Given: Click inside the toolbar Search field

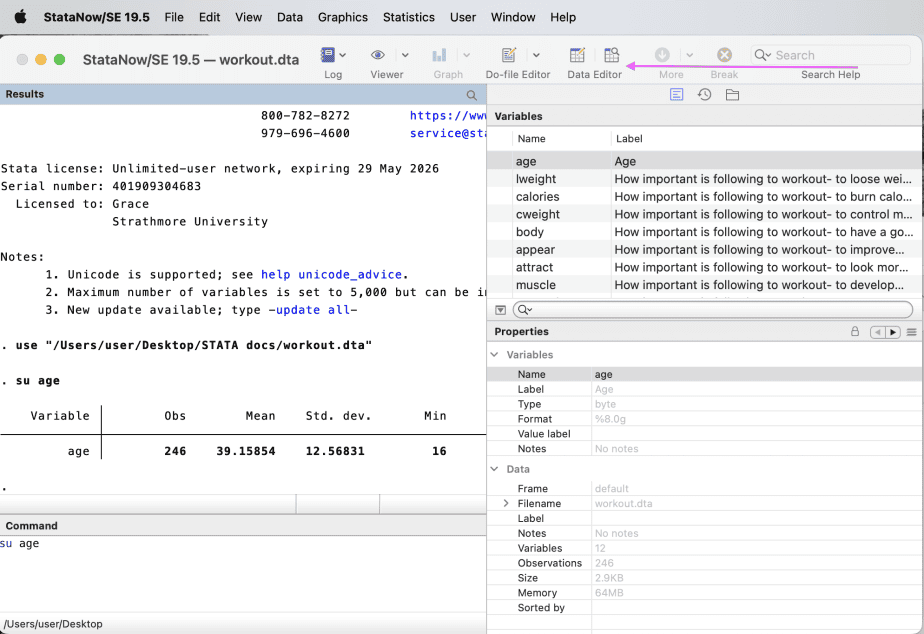Looking at the screenshot, I should [x=830, y=54].
